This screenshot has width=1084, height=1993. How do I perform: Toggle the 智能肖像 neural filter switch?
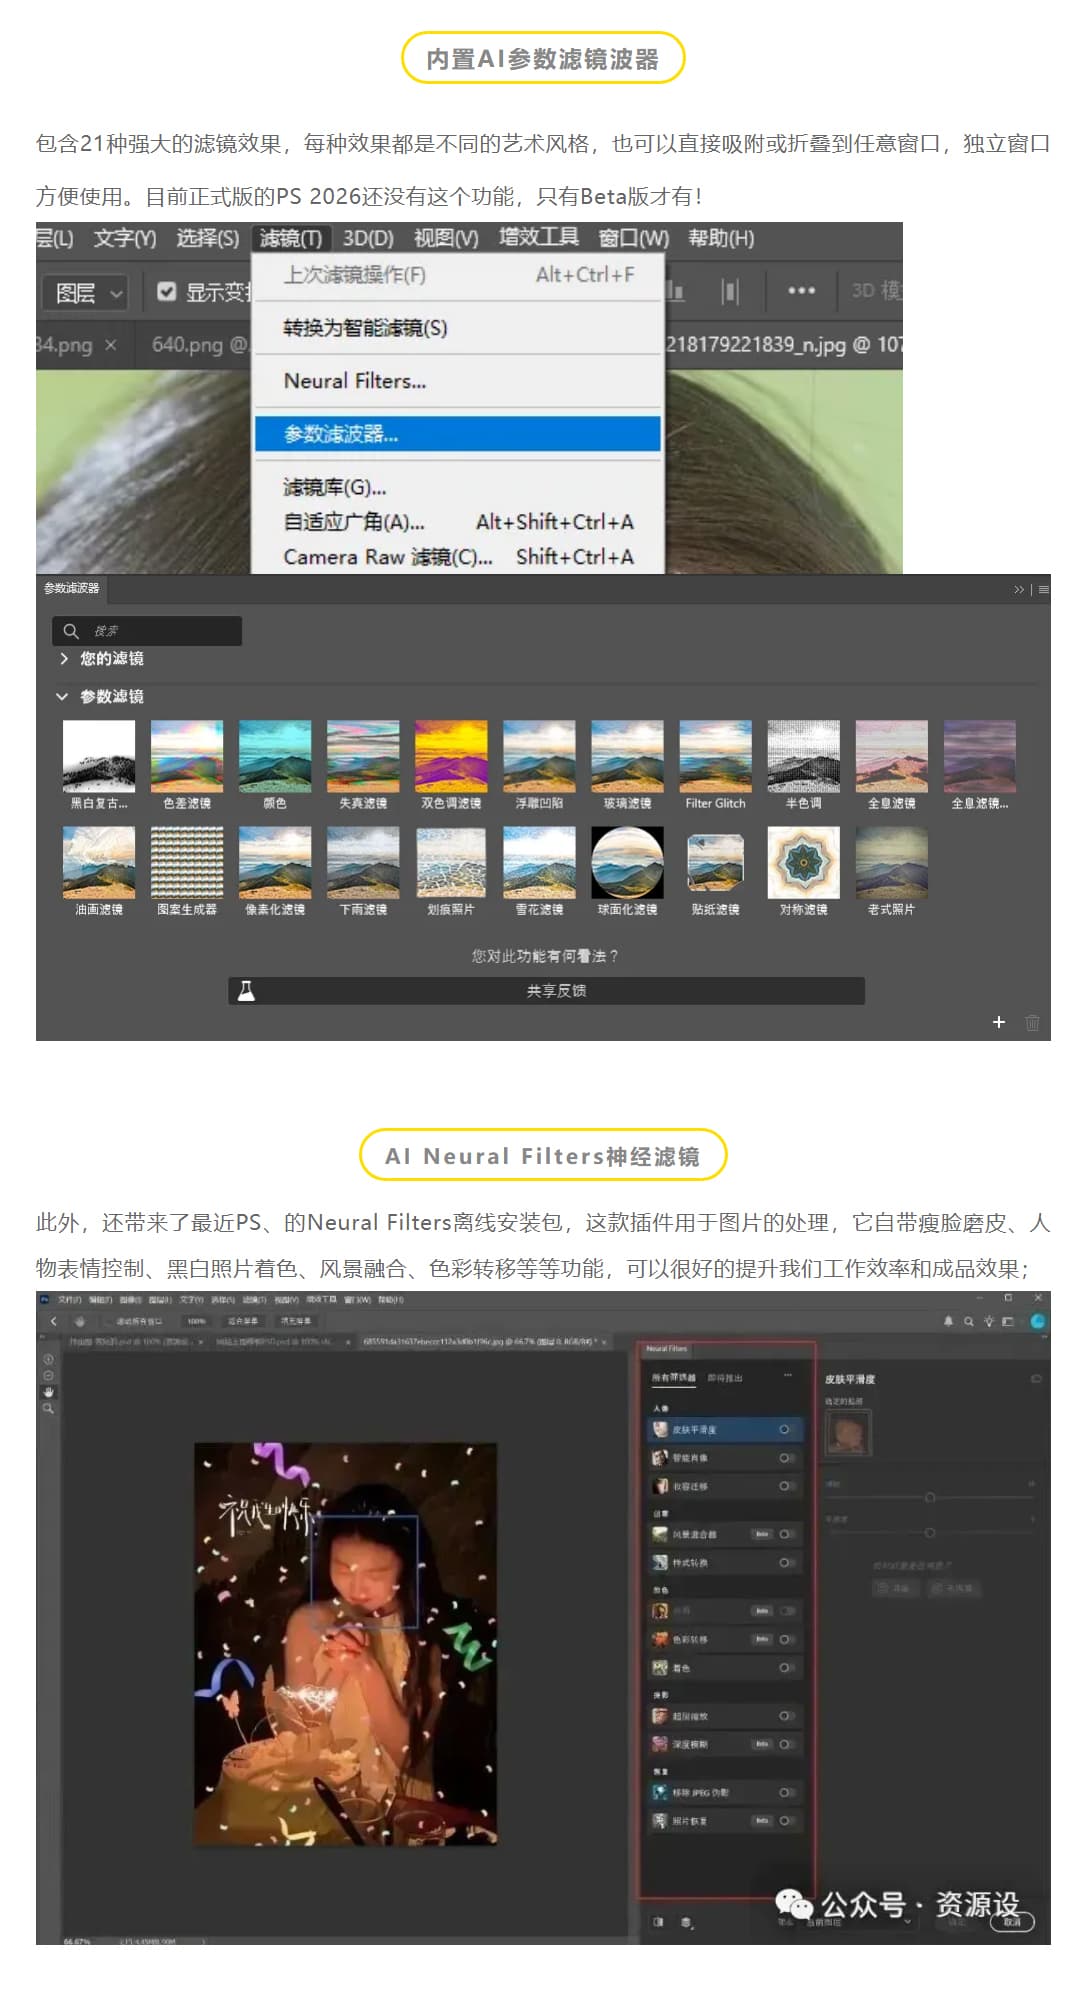pyautogui.click(x=787, y=1458)
